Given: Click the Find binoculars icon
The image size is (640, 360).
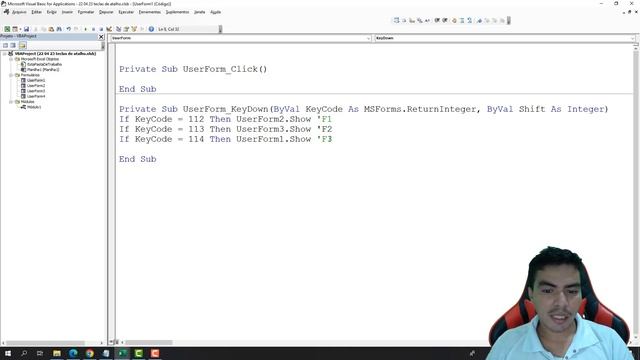Looking at the screenshot, I should 59,29.
